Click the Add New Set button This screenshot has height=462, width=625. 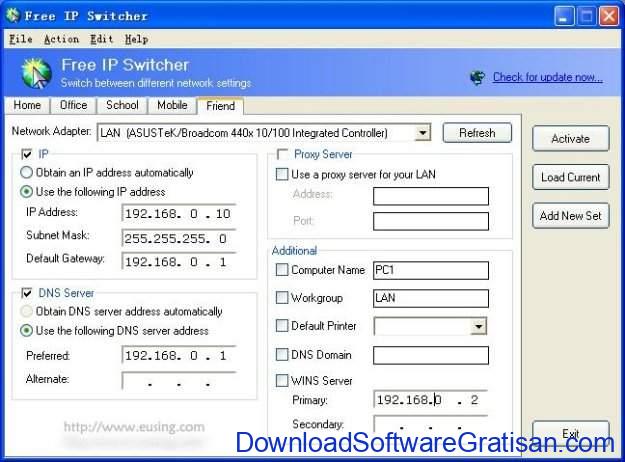coord(570,216)
